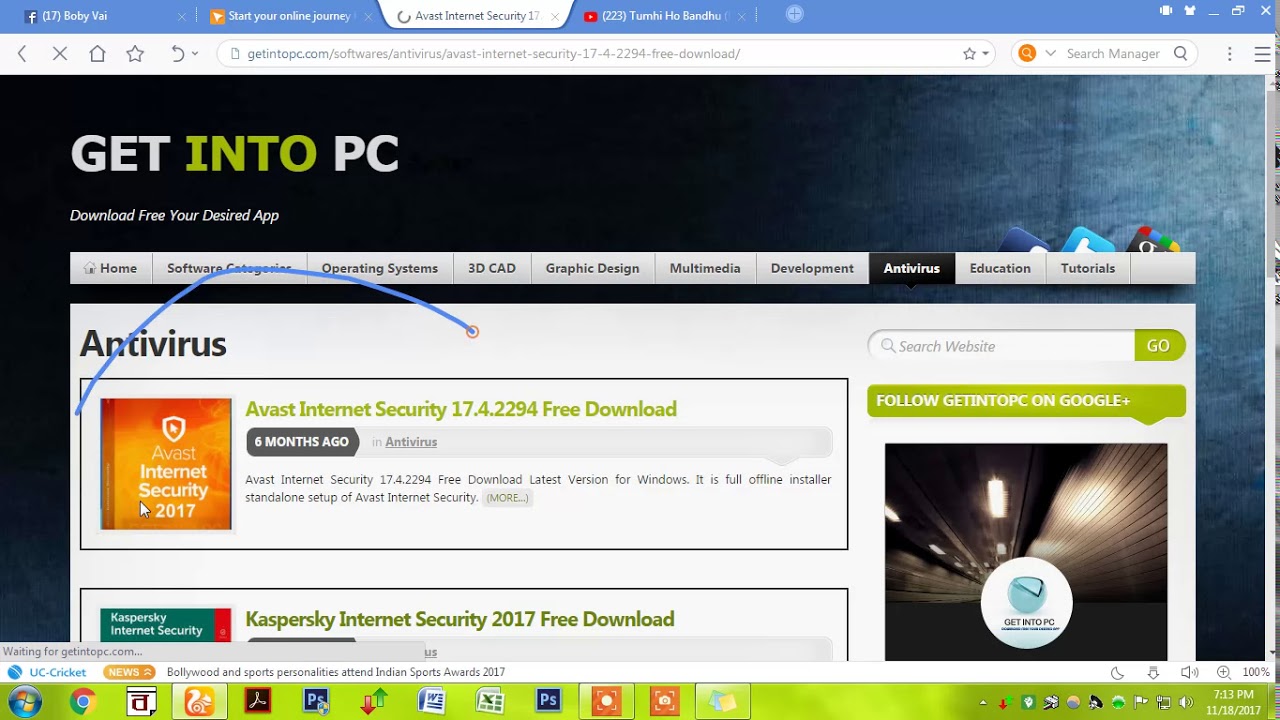
Task: Open Microsoft Word from the taskbar
Action: (x=432, y=702)
